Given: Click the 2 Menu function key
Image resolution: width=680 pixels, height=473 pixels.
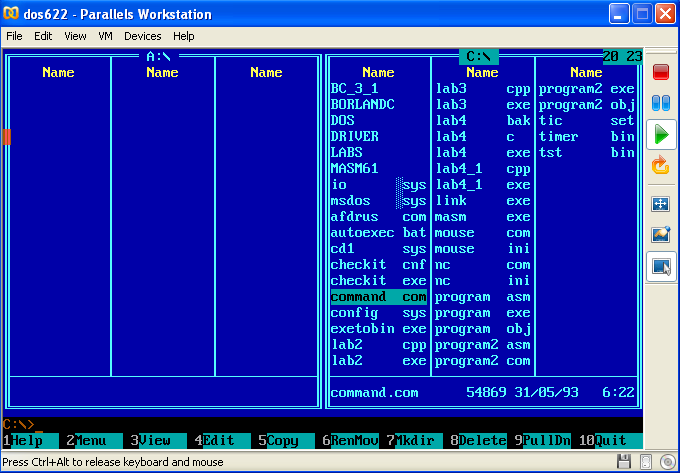Looking at the screenshot, I should click(94, 440).
